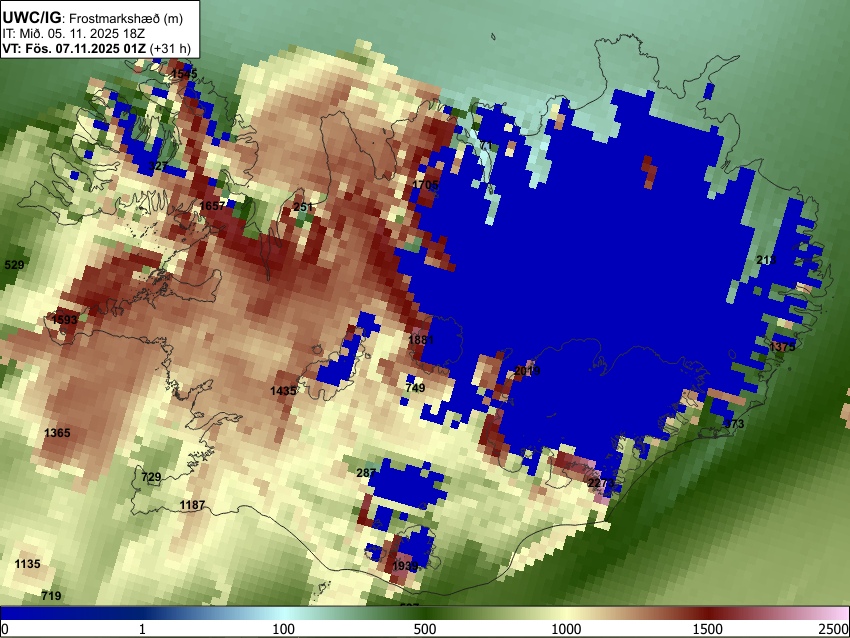Screen dimensions: 850x638
Task: Click the 213 value label
Action: (766, 260)
